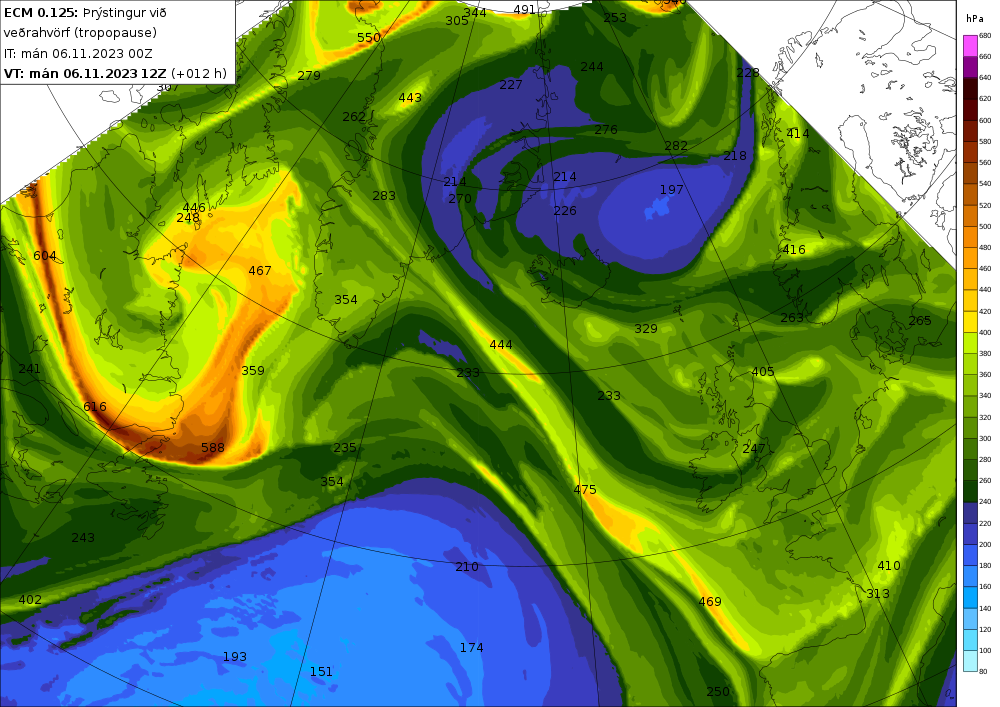Click the map value 604
This screenshot has width=1000, height=707.
click(45, 256)
